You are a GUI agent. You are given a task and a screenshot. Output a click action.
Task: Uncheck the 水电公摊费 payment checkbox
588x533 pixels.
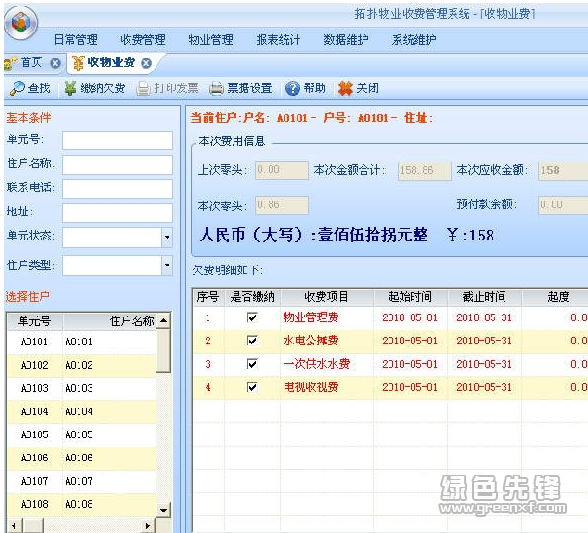pos(252,341)
